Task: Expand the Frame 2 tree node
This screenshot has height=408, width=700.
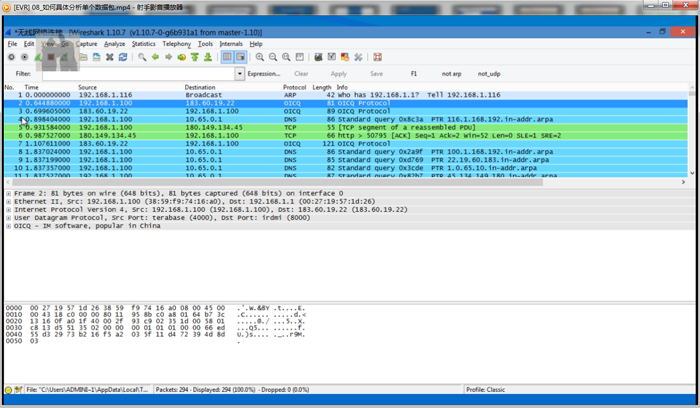Action: tap(8, 193)
